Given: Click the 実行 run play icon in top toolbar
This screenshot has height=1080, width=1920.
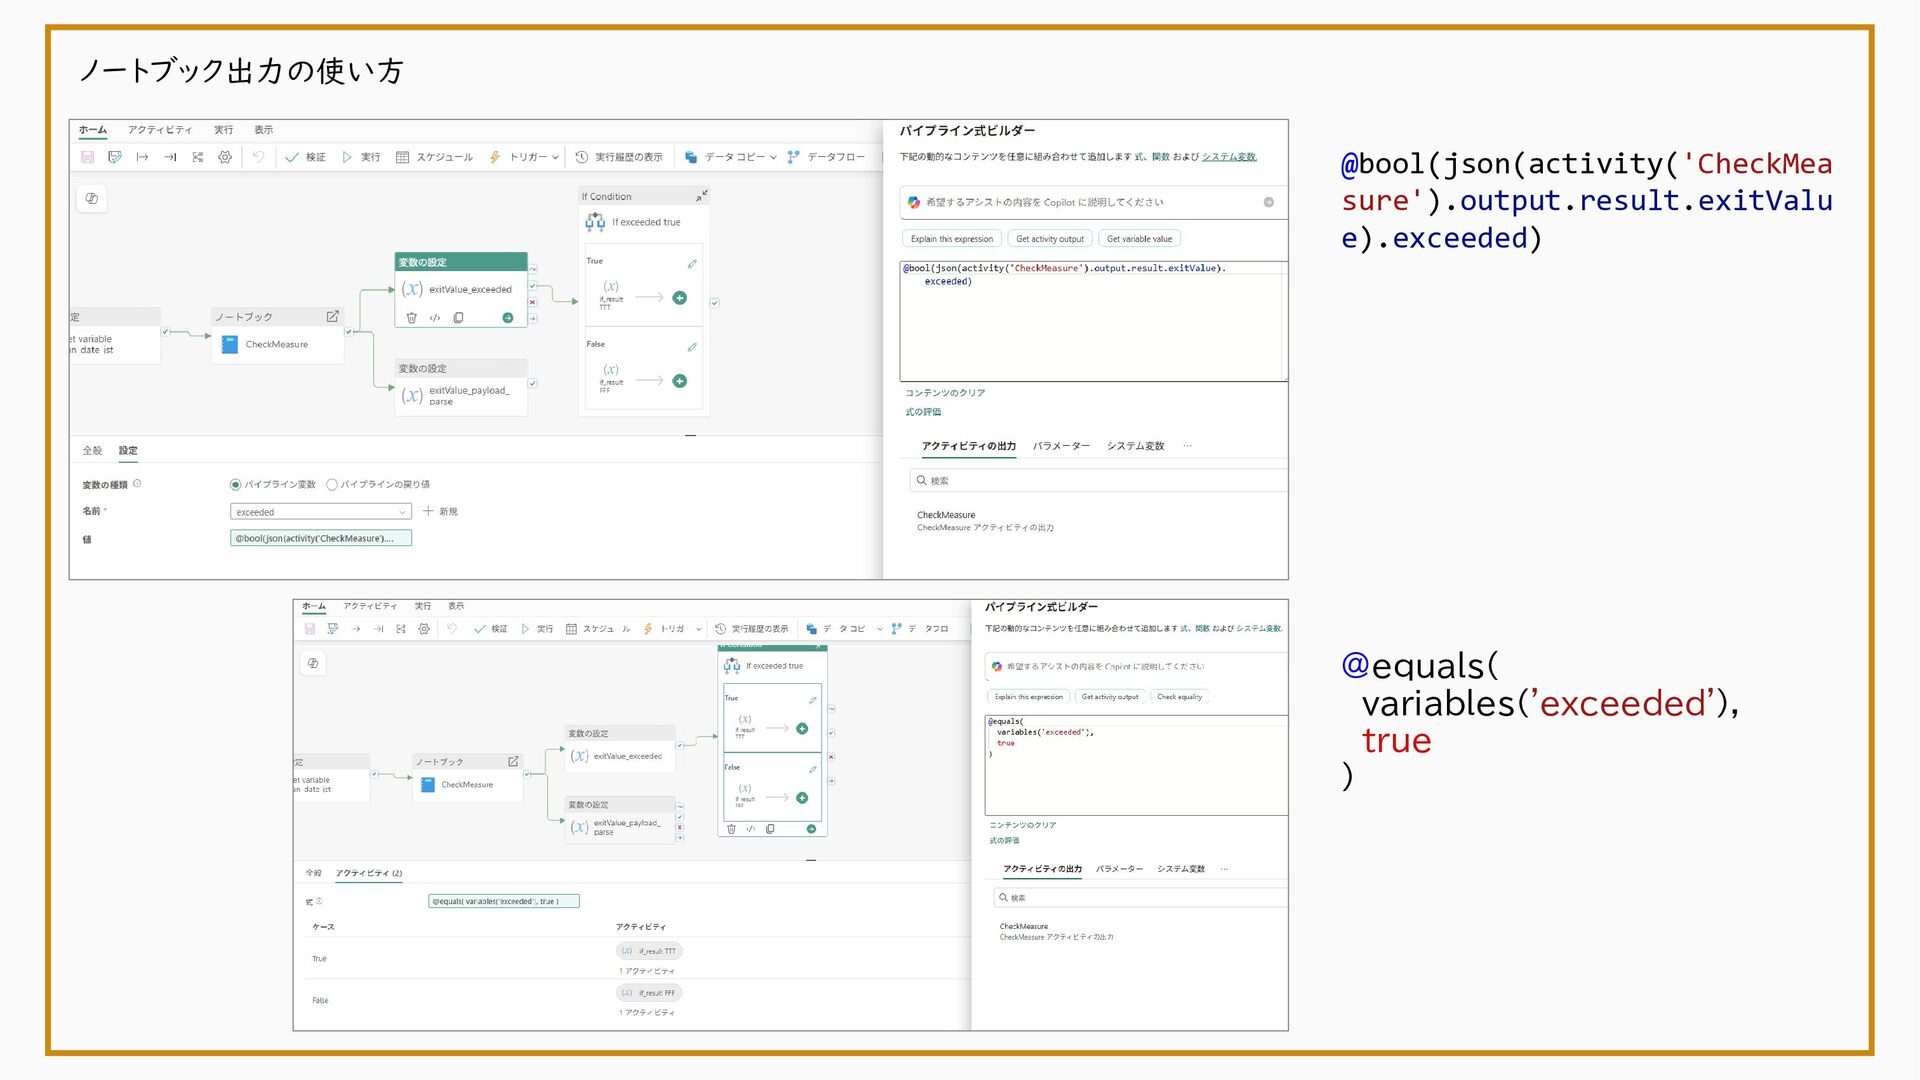Looking at the screenshot, I should [x=347, y=157].
